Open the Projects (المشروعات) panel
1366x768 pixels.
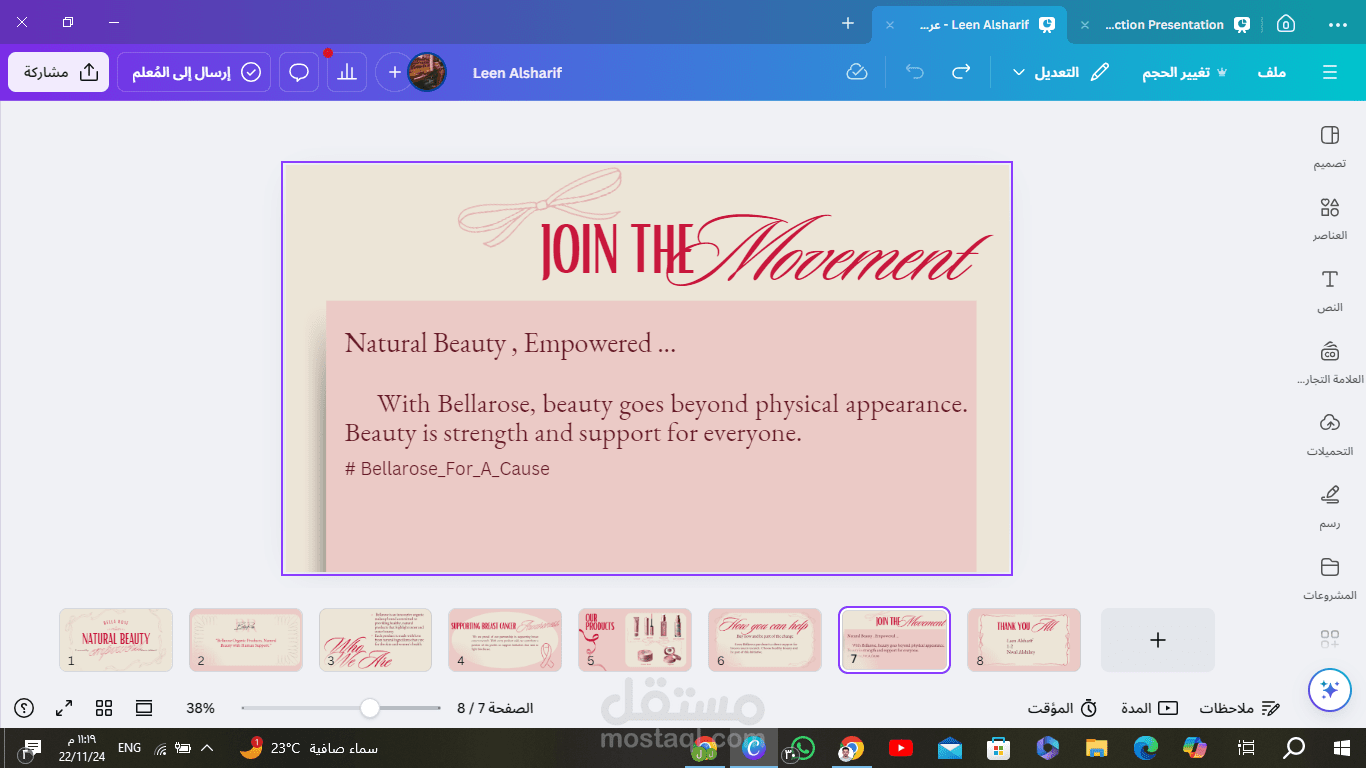pos(1329,578)
